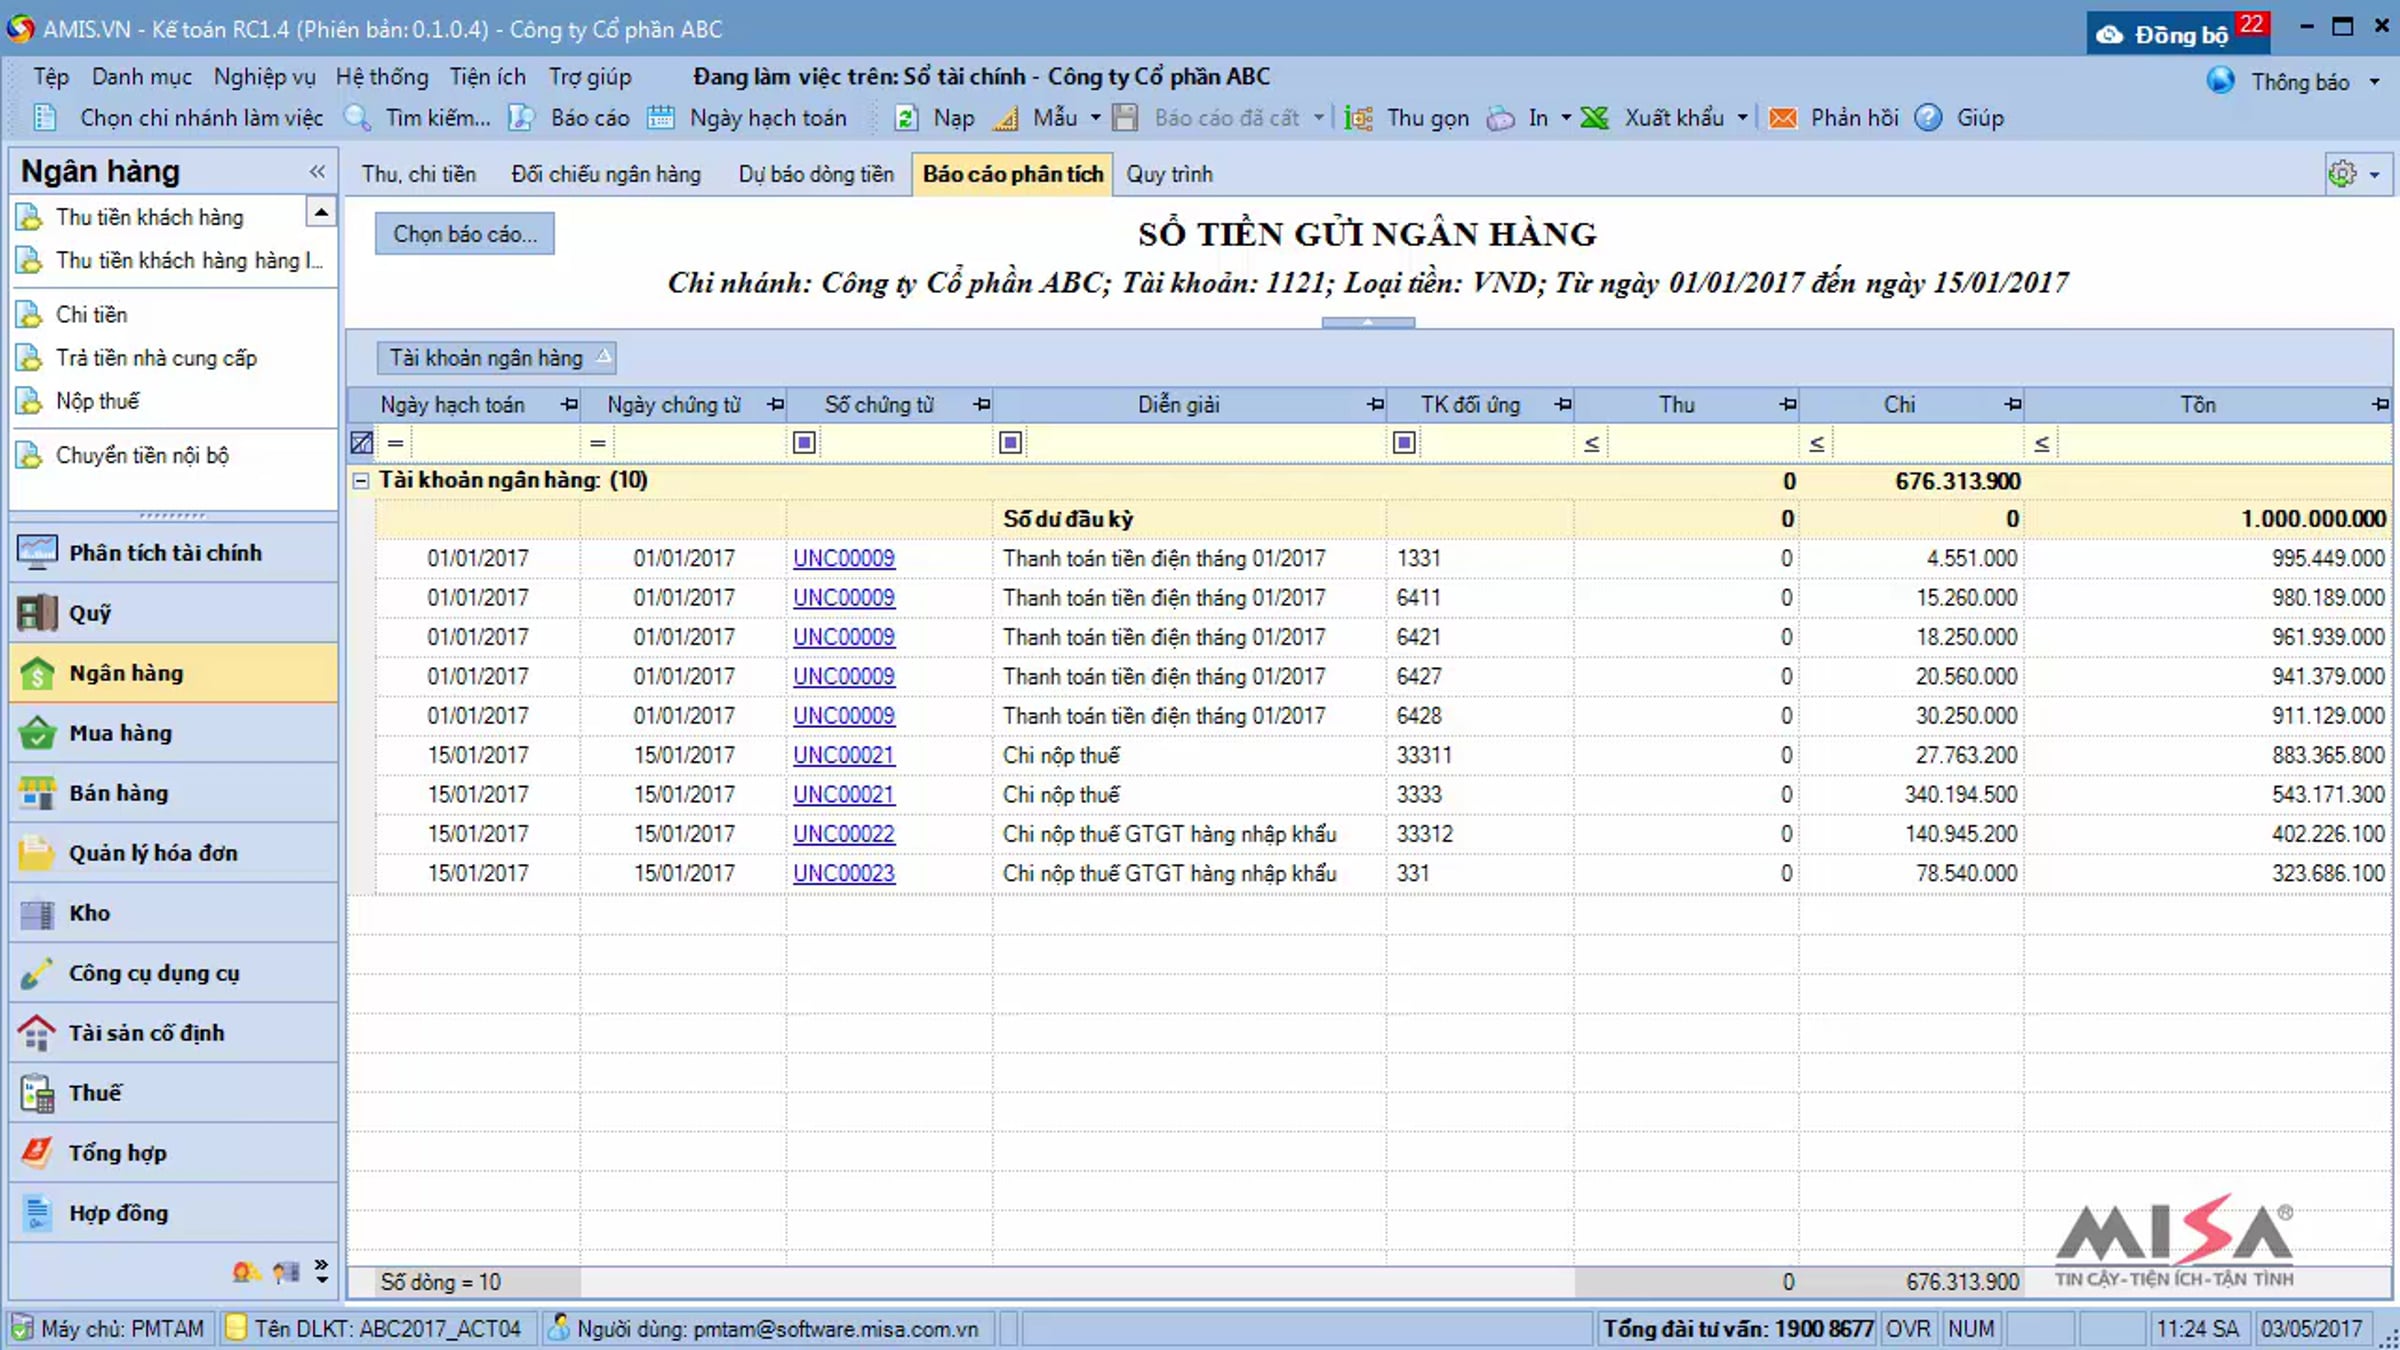
Task: Open voucher link UNC00023
Action: click(843, 873)
